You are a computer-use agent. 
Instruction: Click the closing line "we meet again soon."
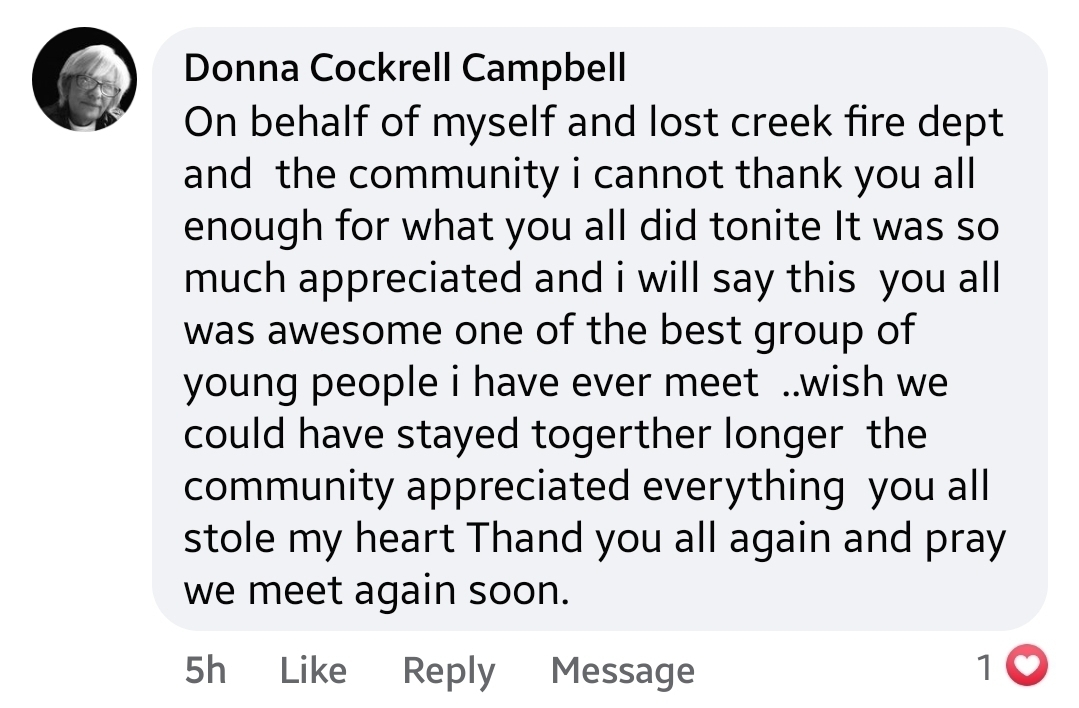point(376,590)
